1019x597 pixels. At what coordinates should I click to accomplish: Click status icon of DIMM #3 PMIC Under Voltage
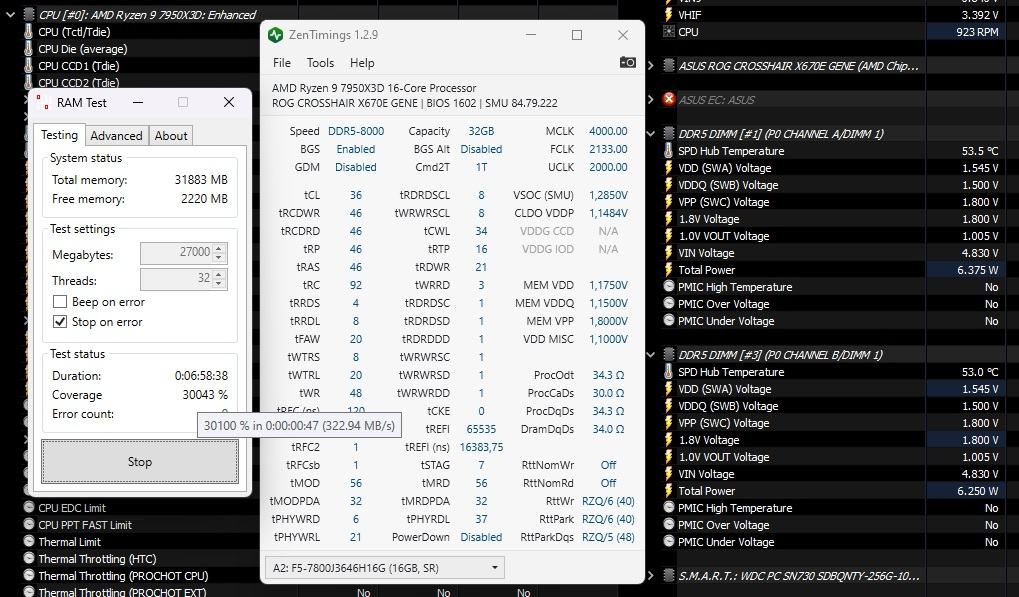point(669,541)
